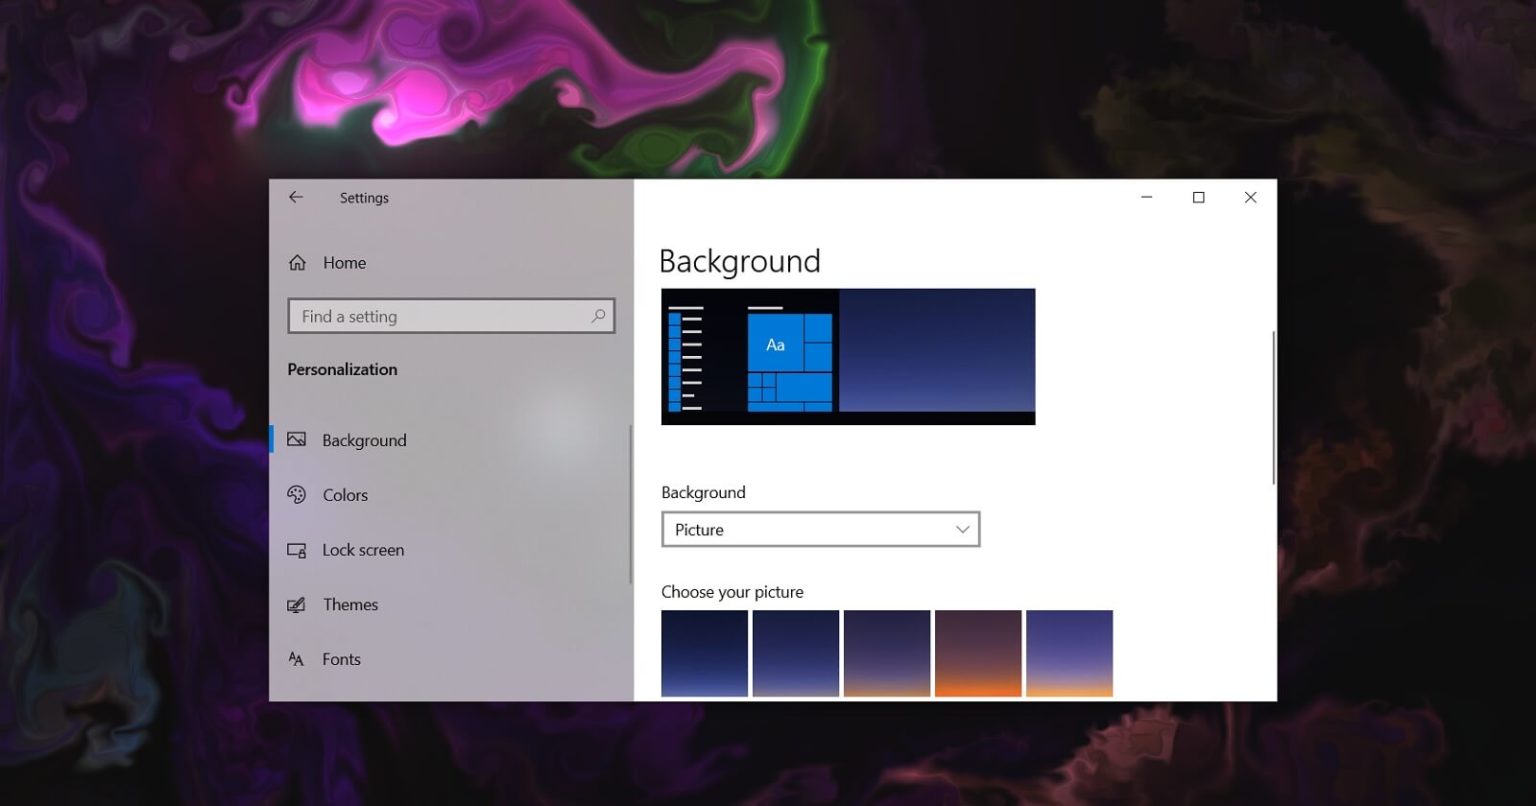Screen dimensions: 1536x806
Task: Choose the dark blue Windows wallpaper
Action: 704,652
